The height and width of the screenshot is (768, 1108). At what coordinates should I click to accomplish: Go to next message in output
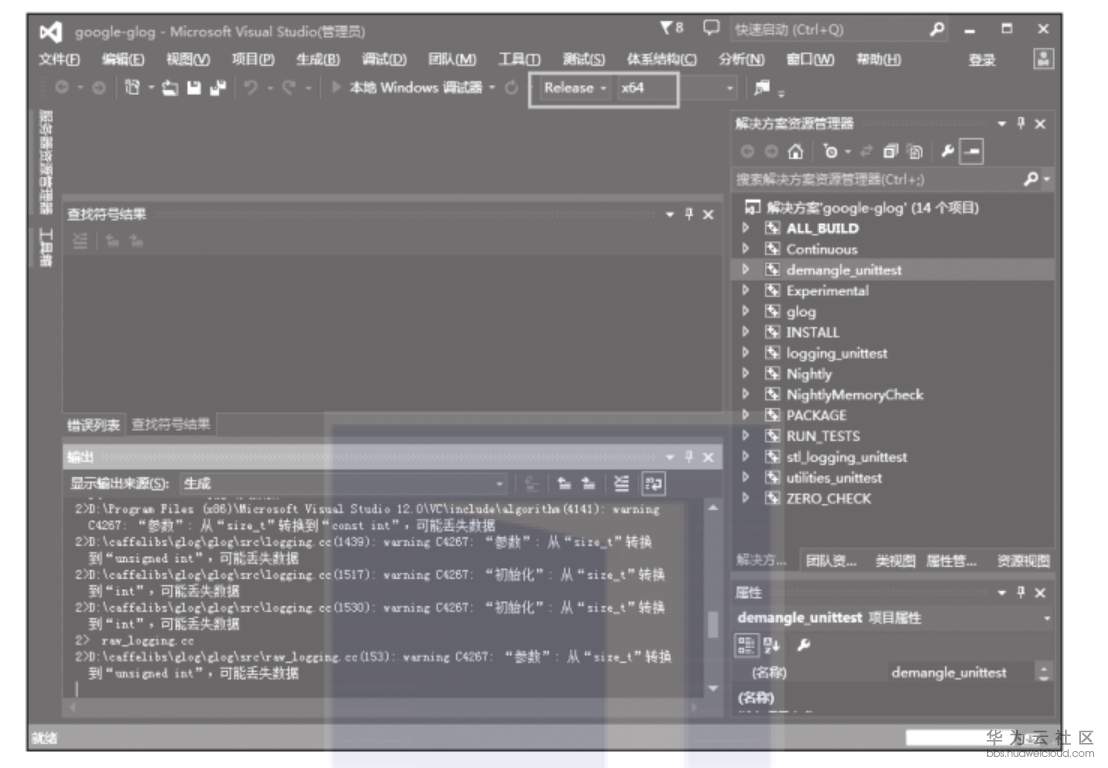[588, 483]
